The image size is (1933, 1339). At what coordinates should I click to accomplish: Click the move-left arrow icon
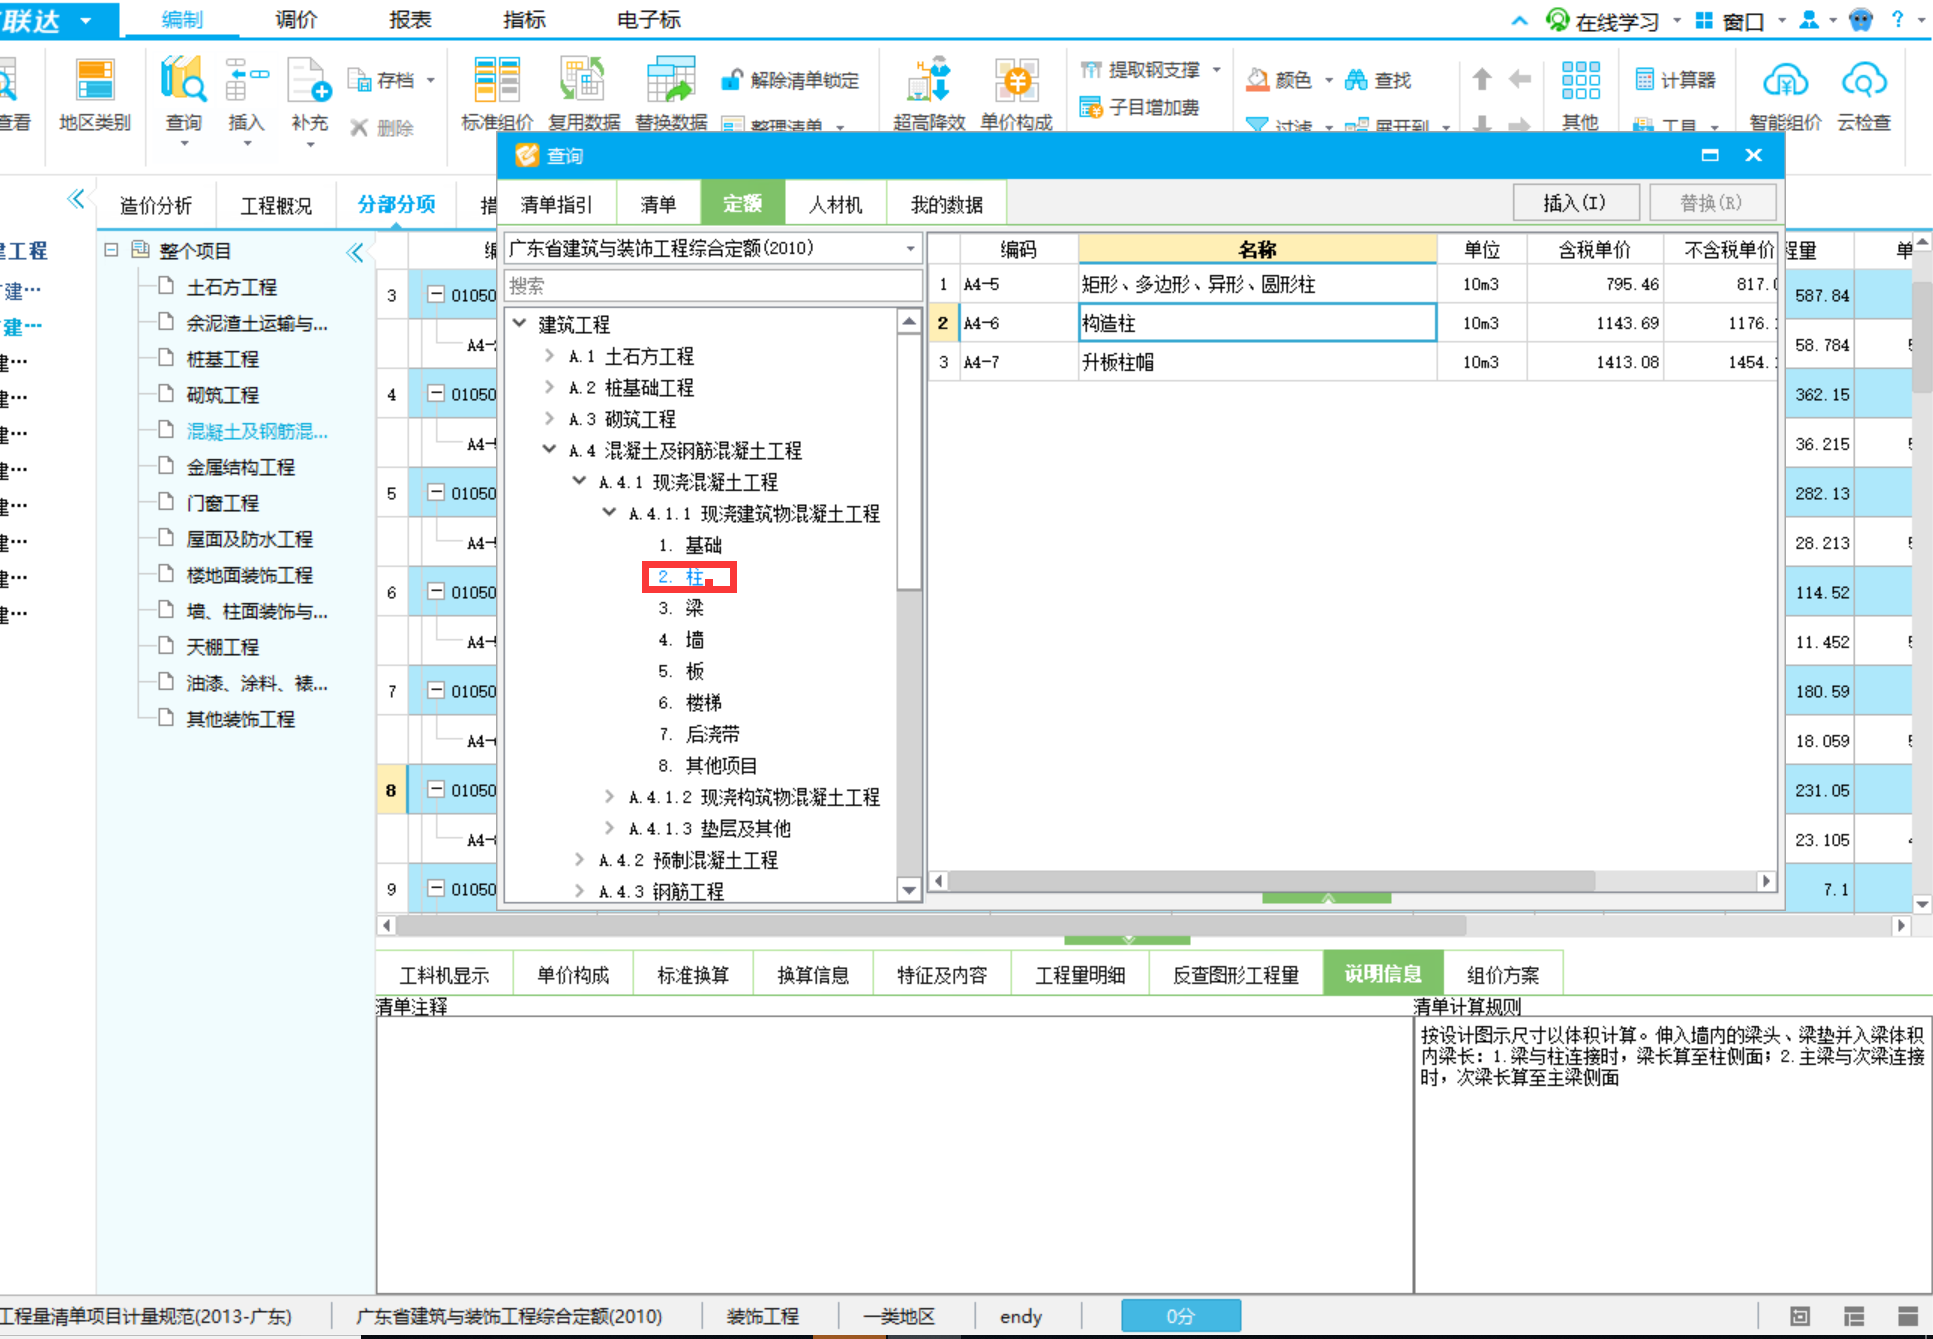point(1520,79)
